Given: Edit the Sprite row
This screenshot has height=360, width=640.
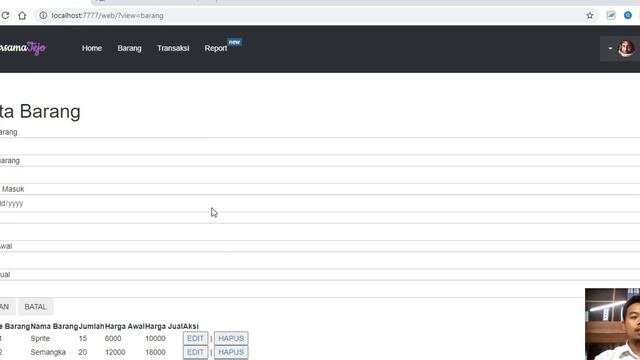Looking at the screenshot, I should [x=195, y=338].
